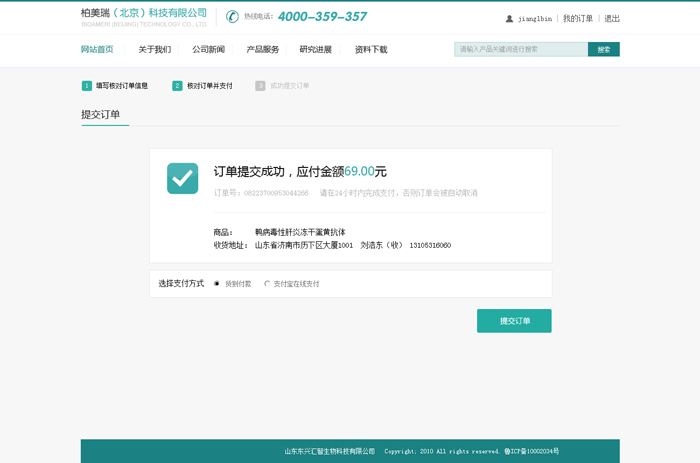The width and height of the screenshot is (700, 463).
Task: Select the 支付宝在线支付 radio option
Action: (267, 284)
